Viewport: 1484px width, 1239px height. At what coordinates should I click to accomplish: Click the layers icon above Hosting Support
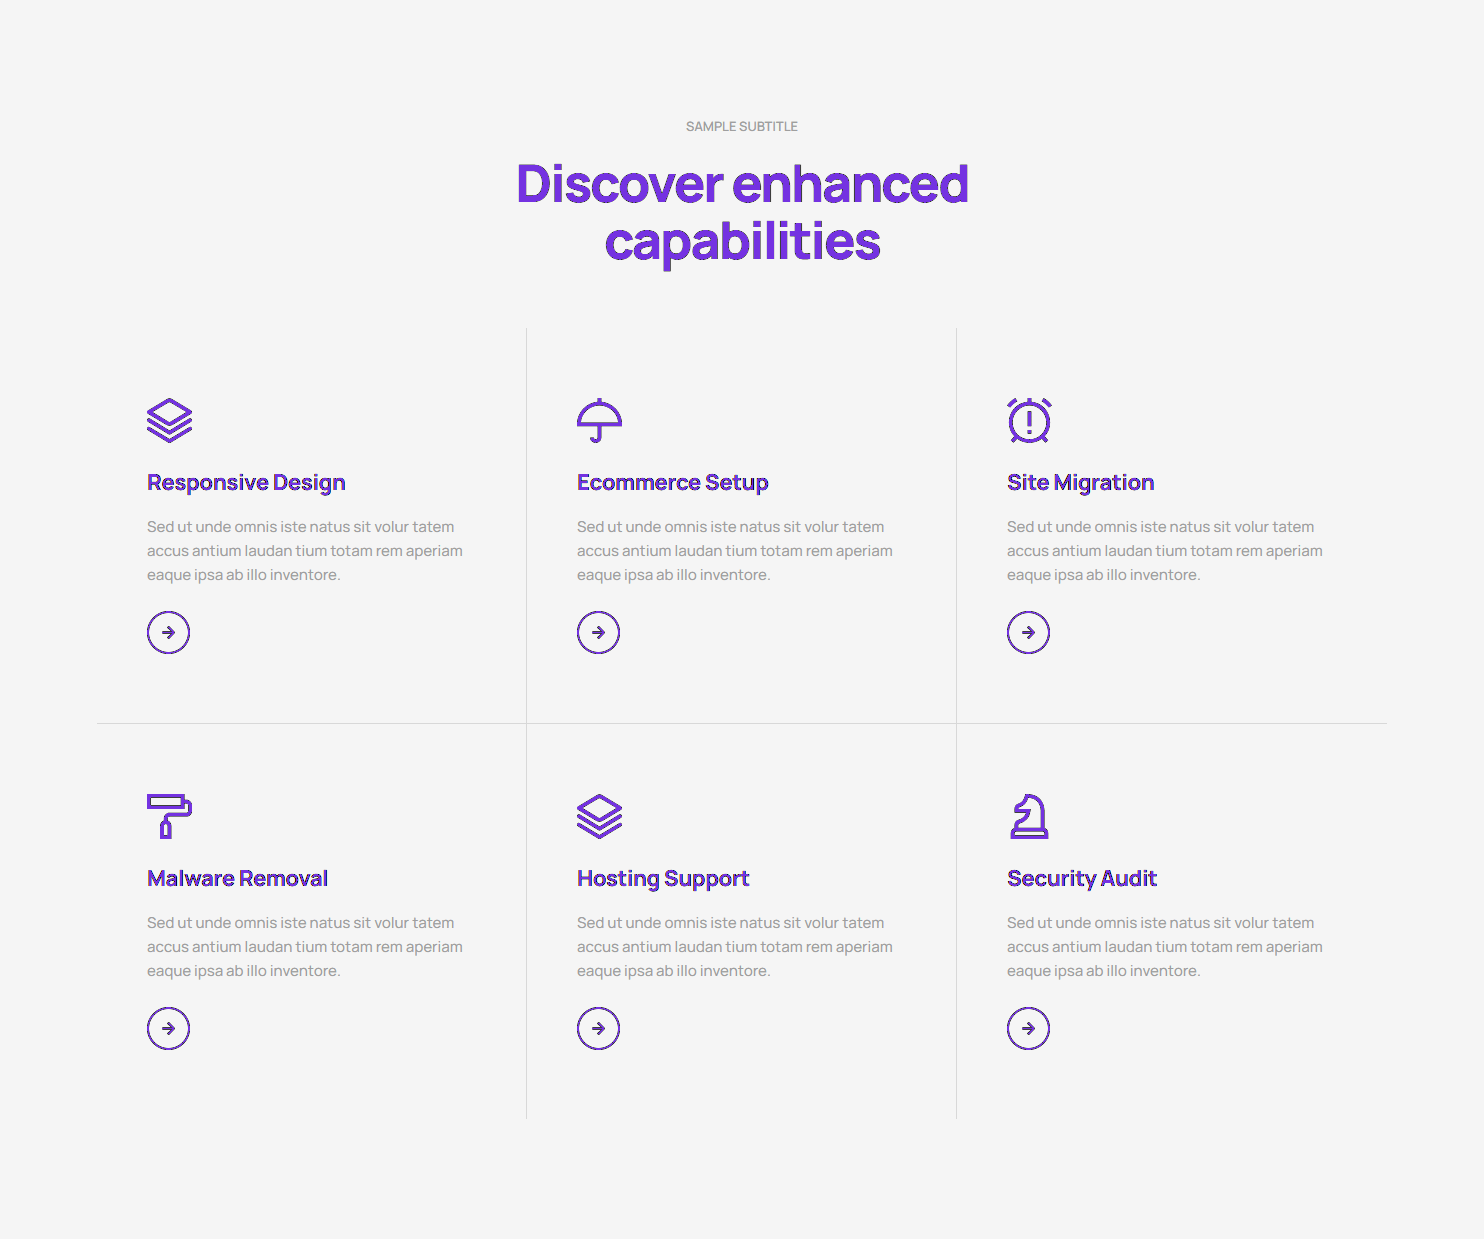[599, 816]
